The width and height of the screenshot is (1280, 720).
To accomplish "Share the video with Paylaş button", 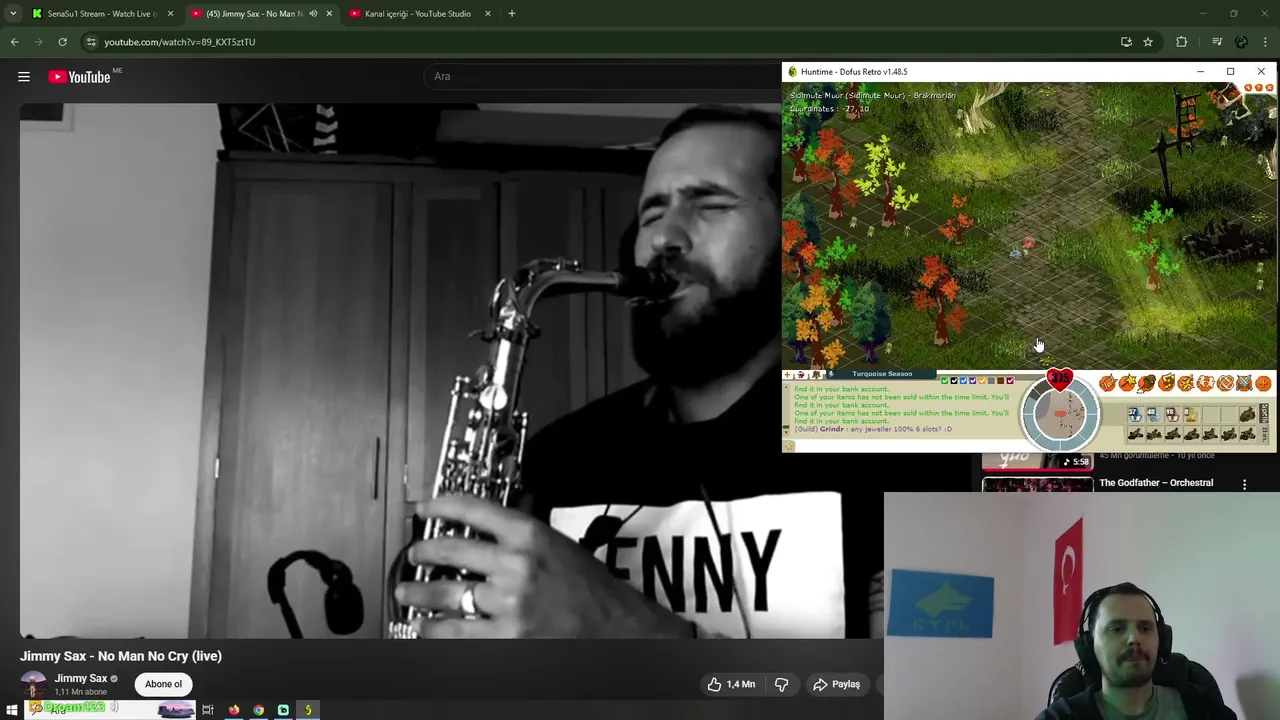I will pyautogui.click(x=837, y=684).
